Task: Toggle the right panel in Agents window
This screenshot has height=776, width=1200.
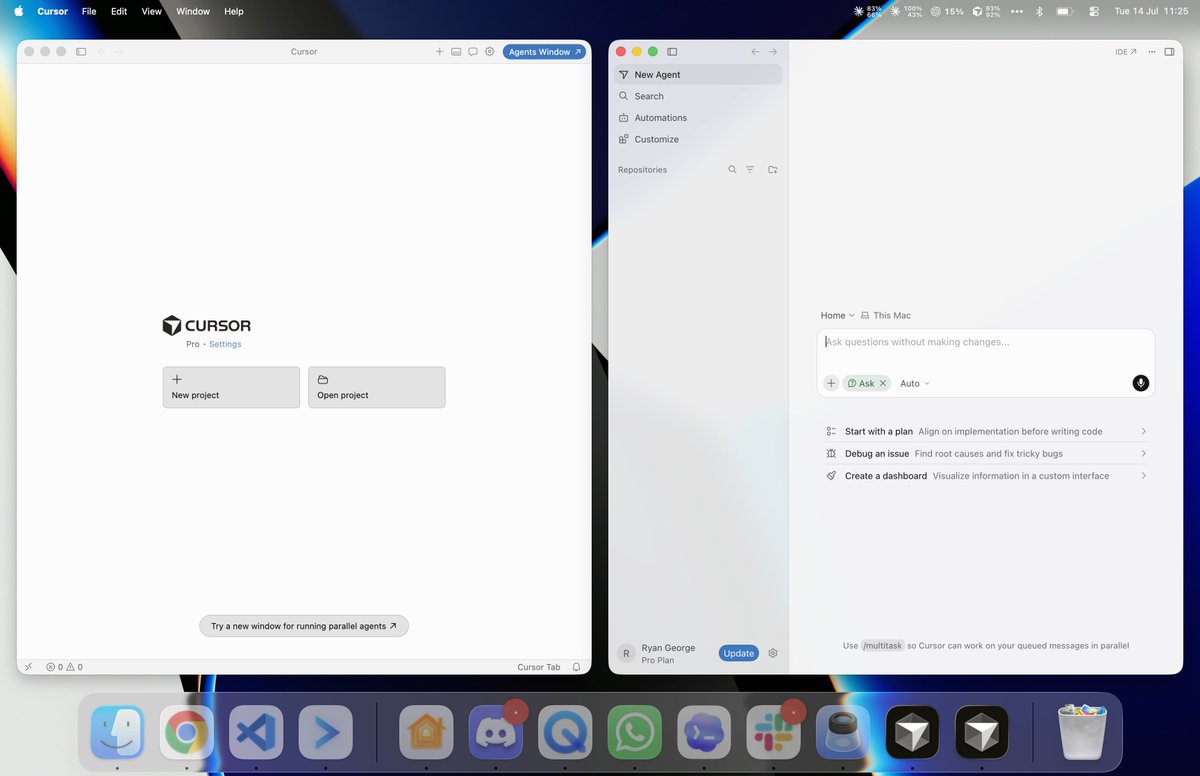Action: (x=1169, y=52)
